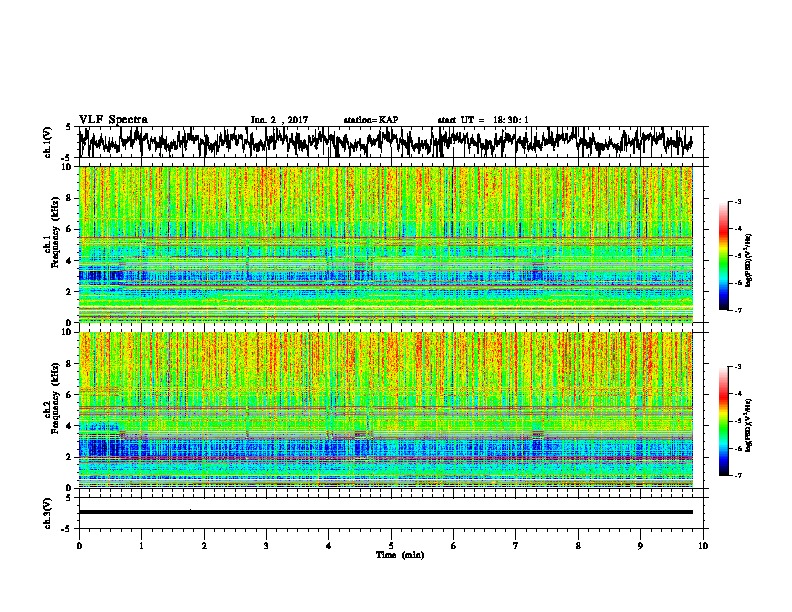This screenshot has width=792, height=612.
Task: Click the '8' kHz tick of ch.2 spectrogram
Action: pyautogui.click(x=70, y=364)
